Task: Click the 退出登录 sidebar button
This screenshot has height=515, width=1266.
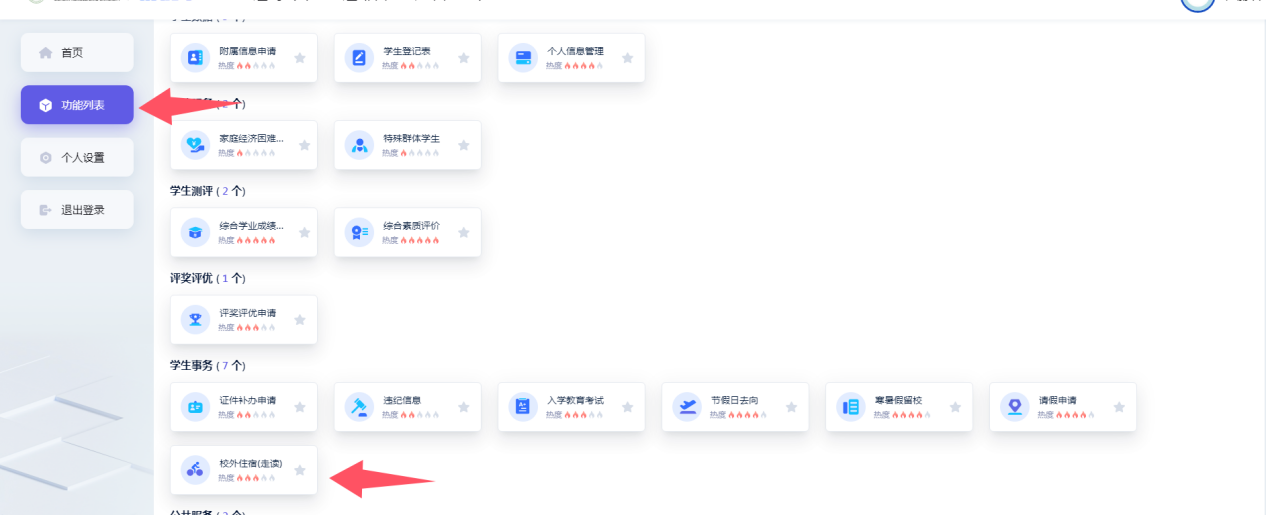Action: (77, 210)
